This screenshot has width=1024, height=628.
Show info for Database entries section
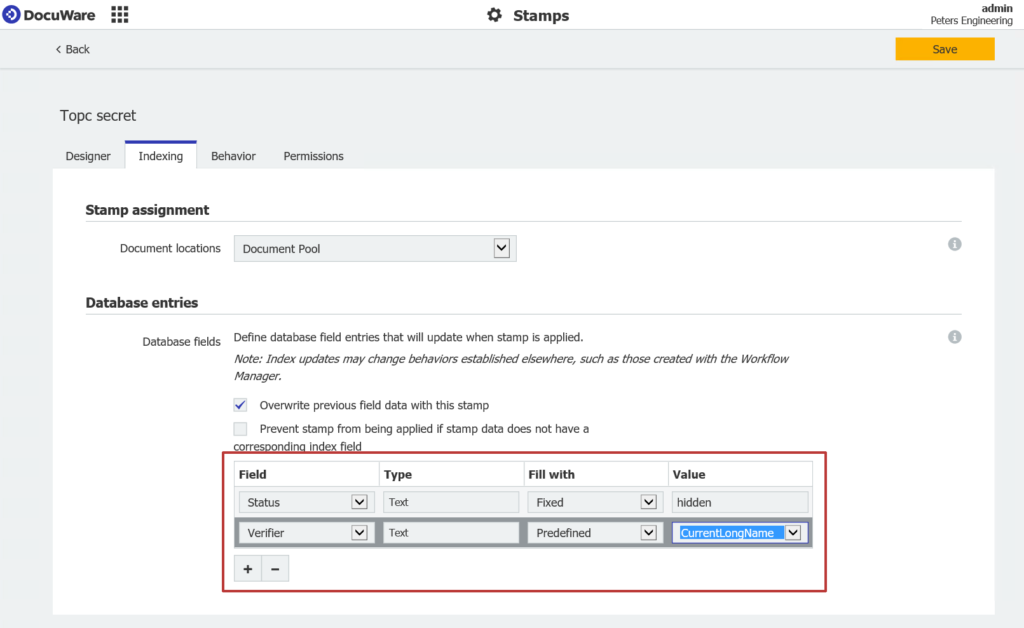click(x=954, y=337)
